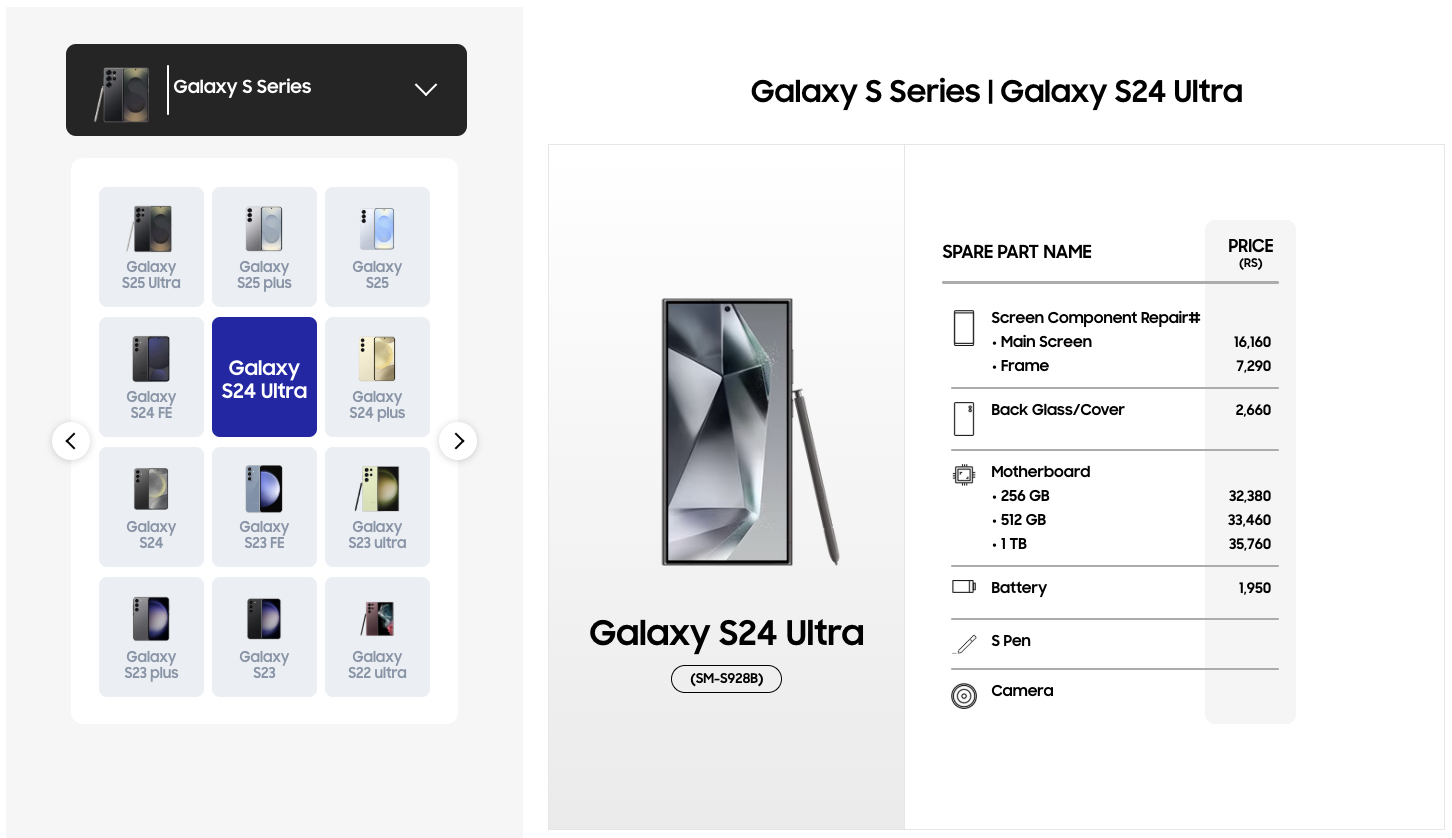Expand the Galaxy S Series dropdown chevron
The image size is (1452, 838).
pyautogui.click(x=426, y=89)
